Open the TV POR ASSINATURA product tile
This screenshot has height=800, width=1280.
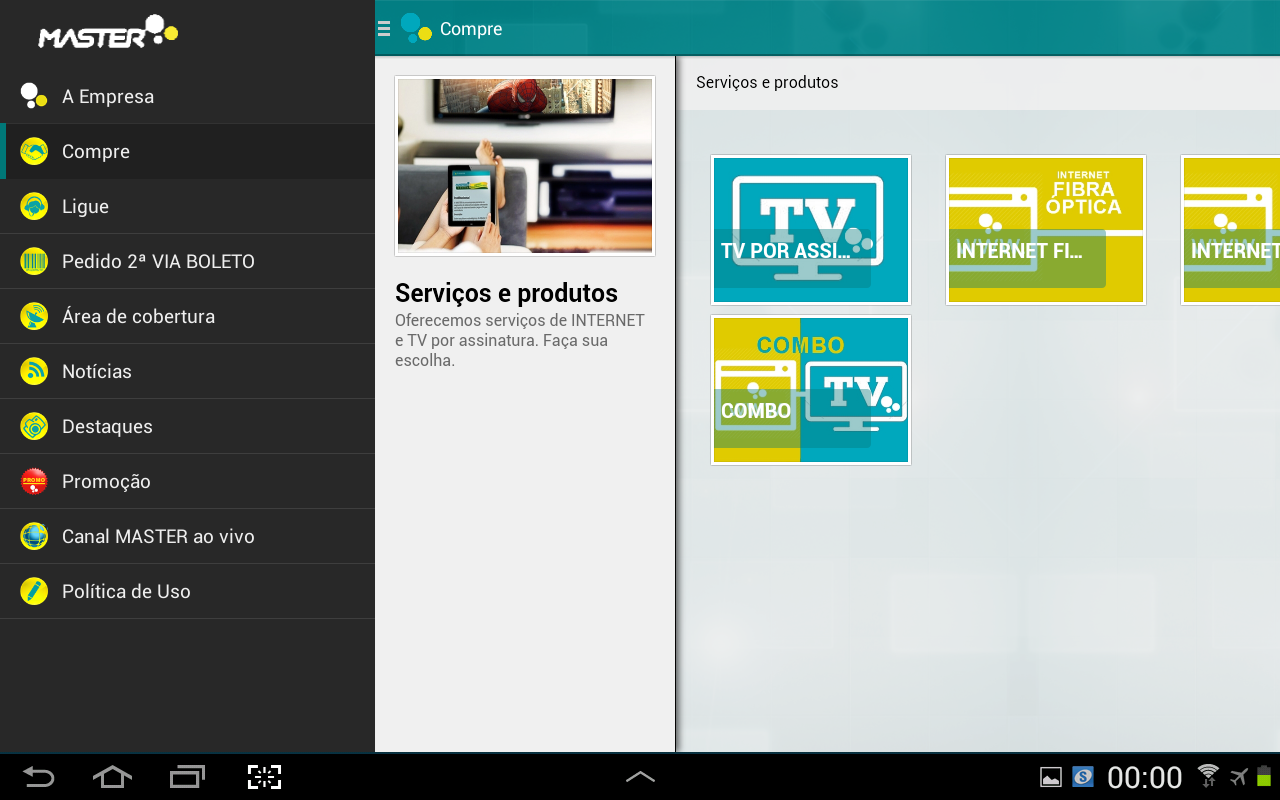pos(810,230)
